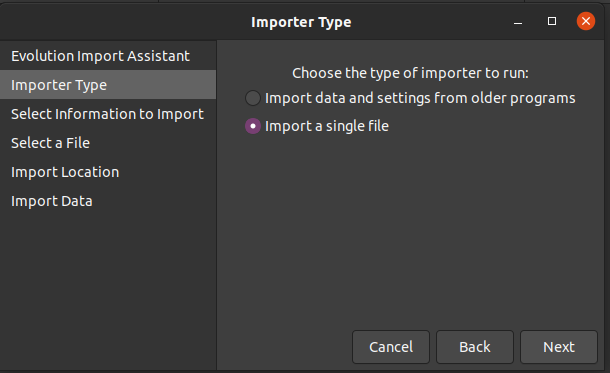Click the Next button
610x373 pixels.
point(559,347)
